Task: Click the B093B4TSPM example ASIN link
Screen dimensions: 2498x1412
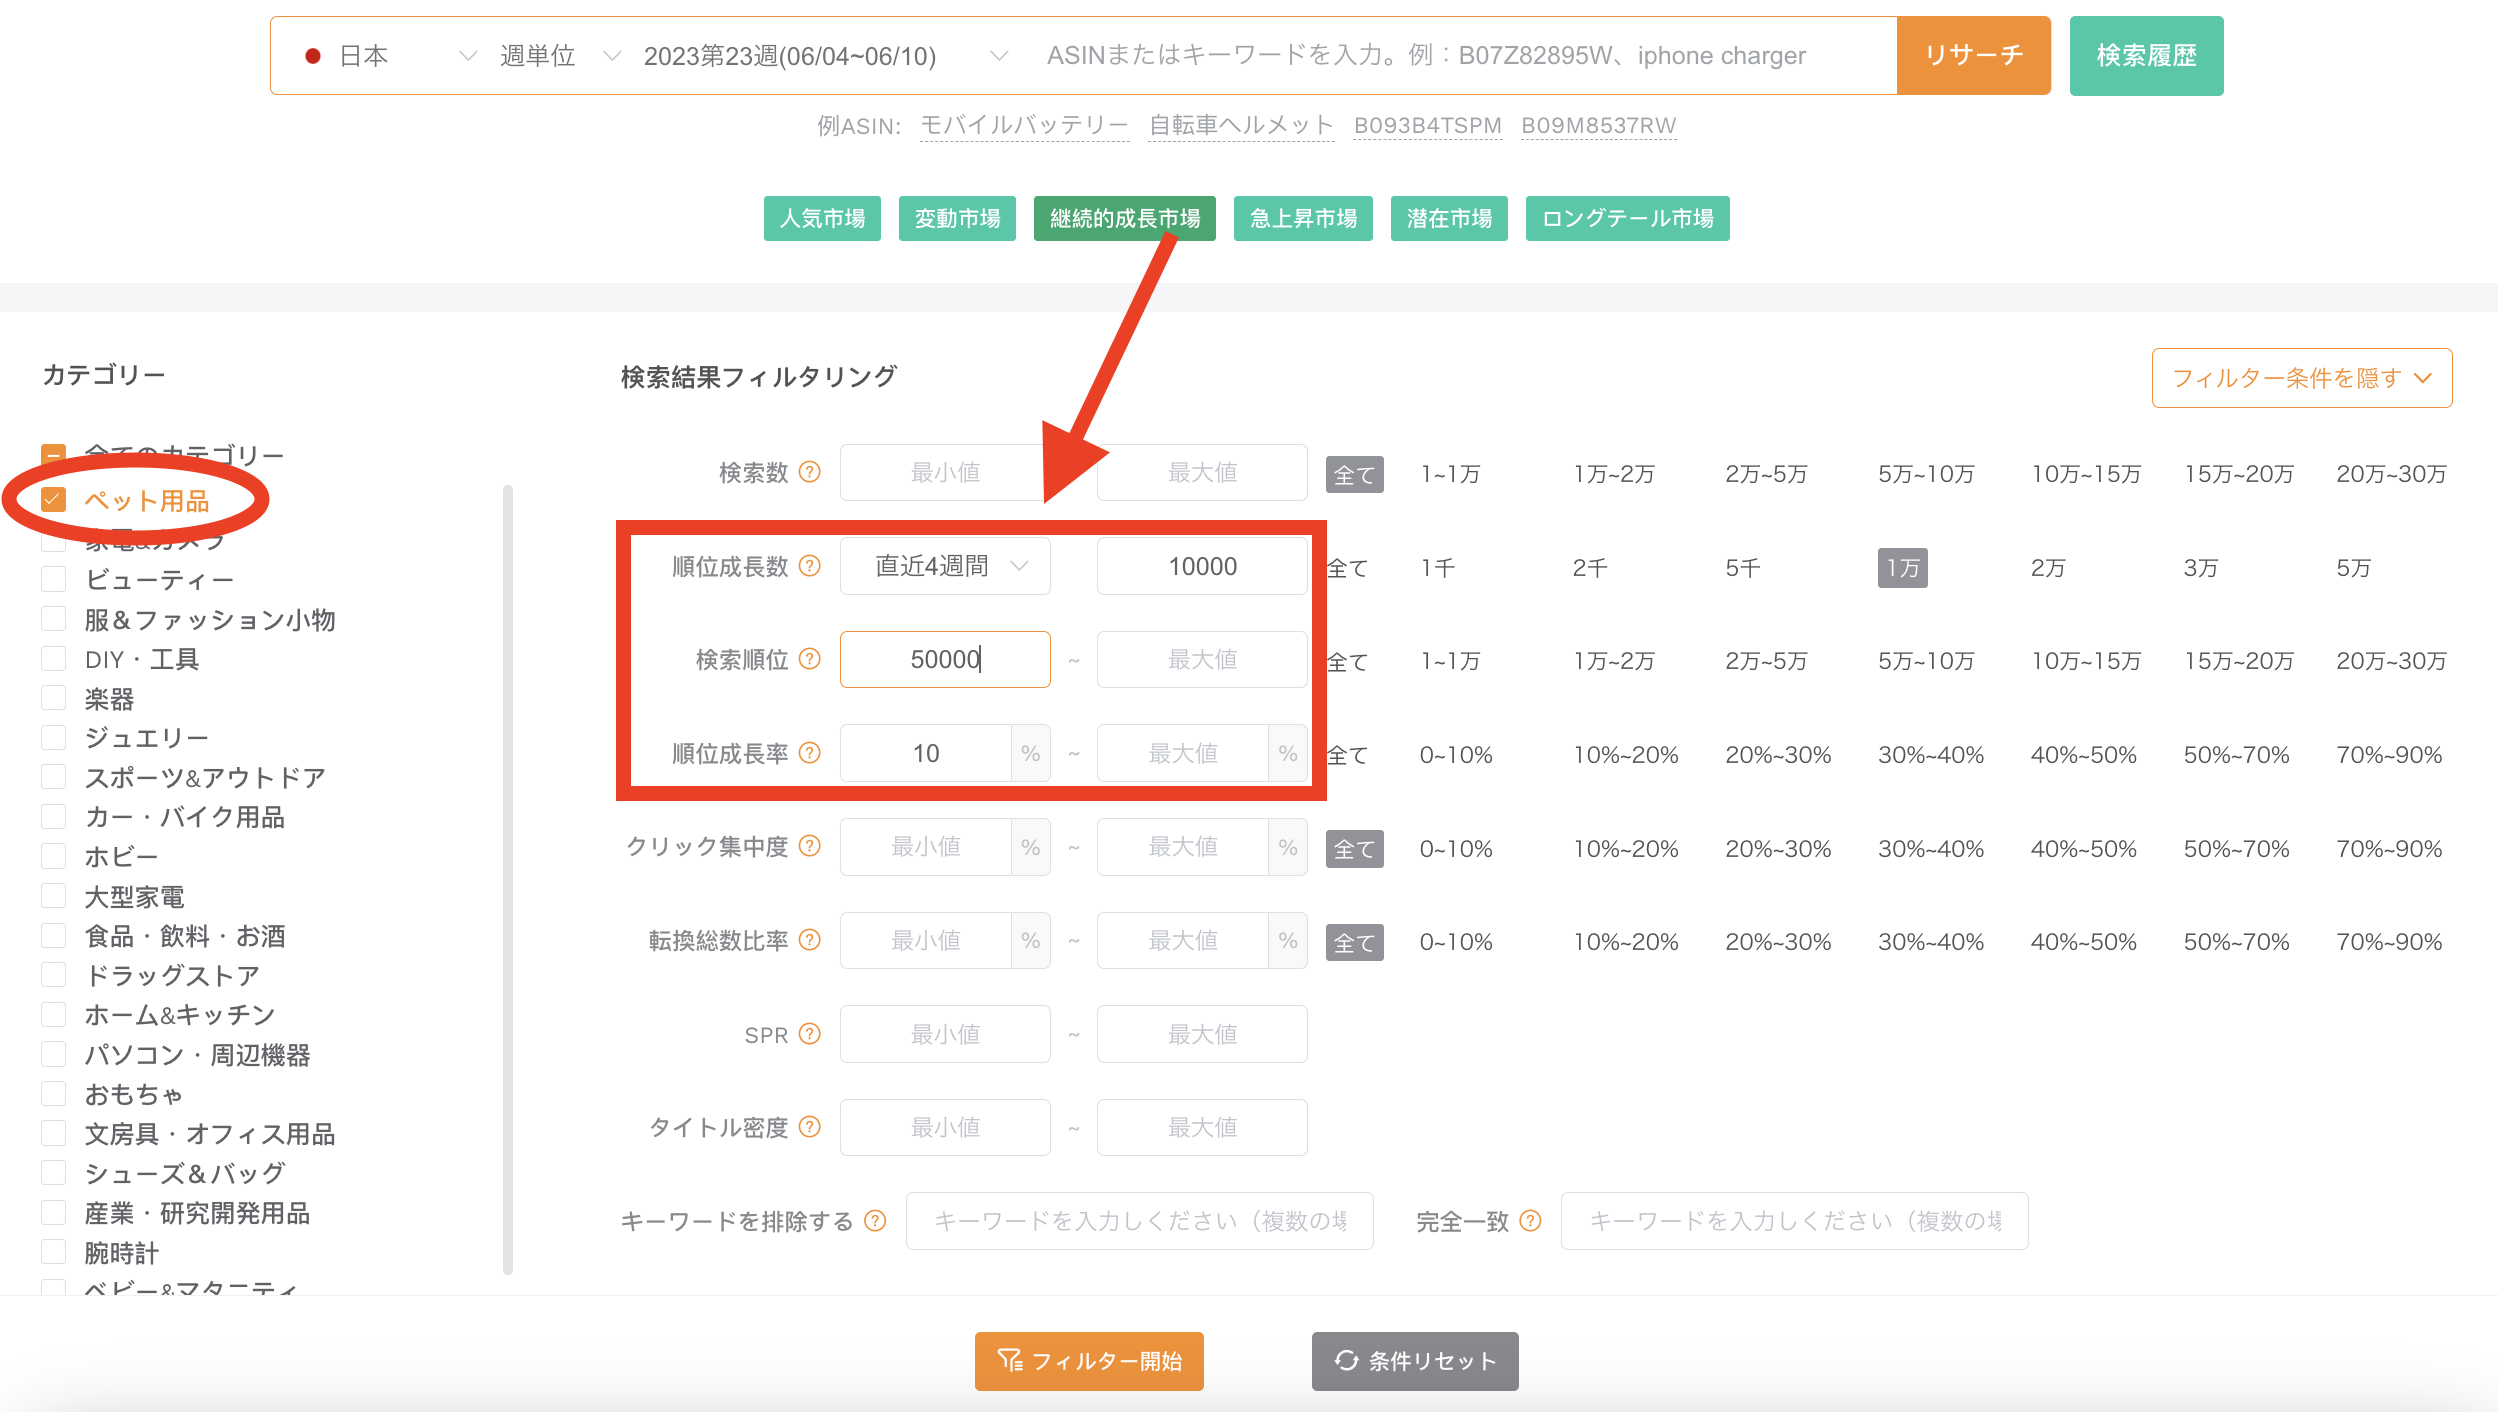Action: point(1427,126)
